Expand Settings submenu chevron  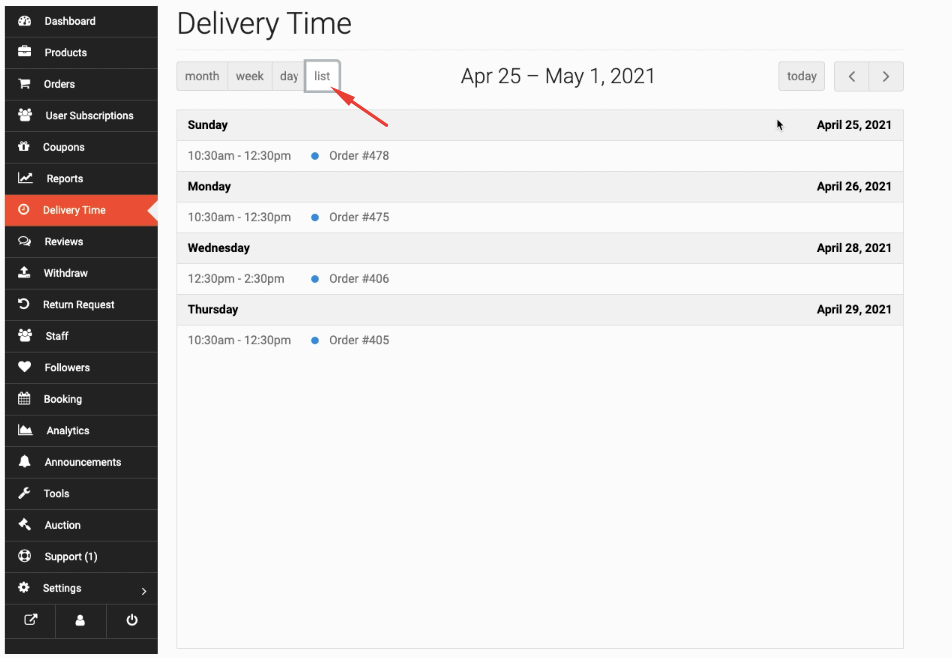click(144, 591)
